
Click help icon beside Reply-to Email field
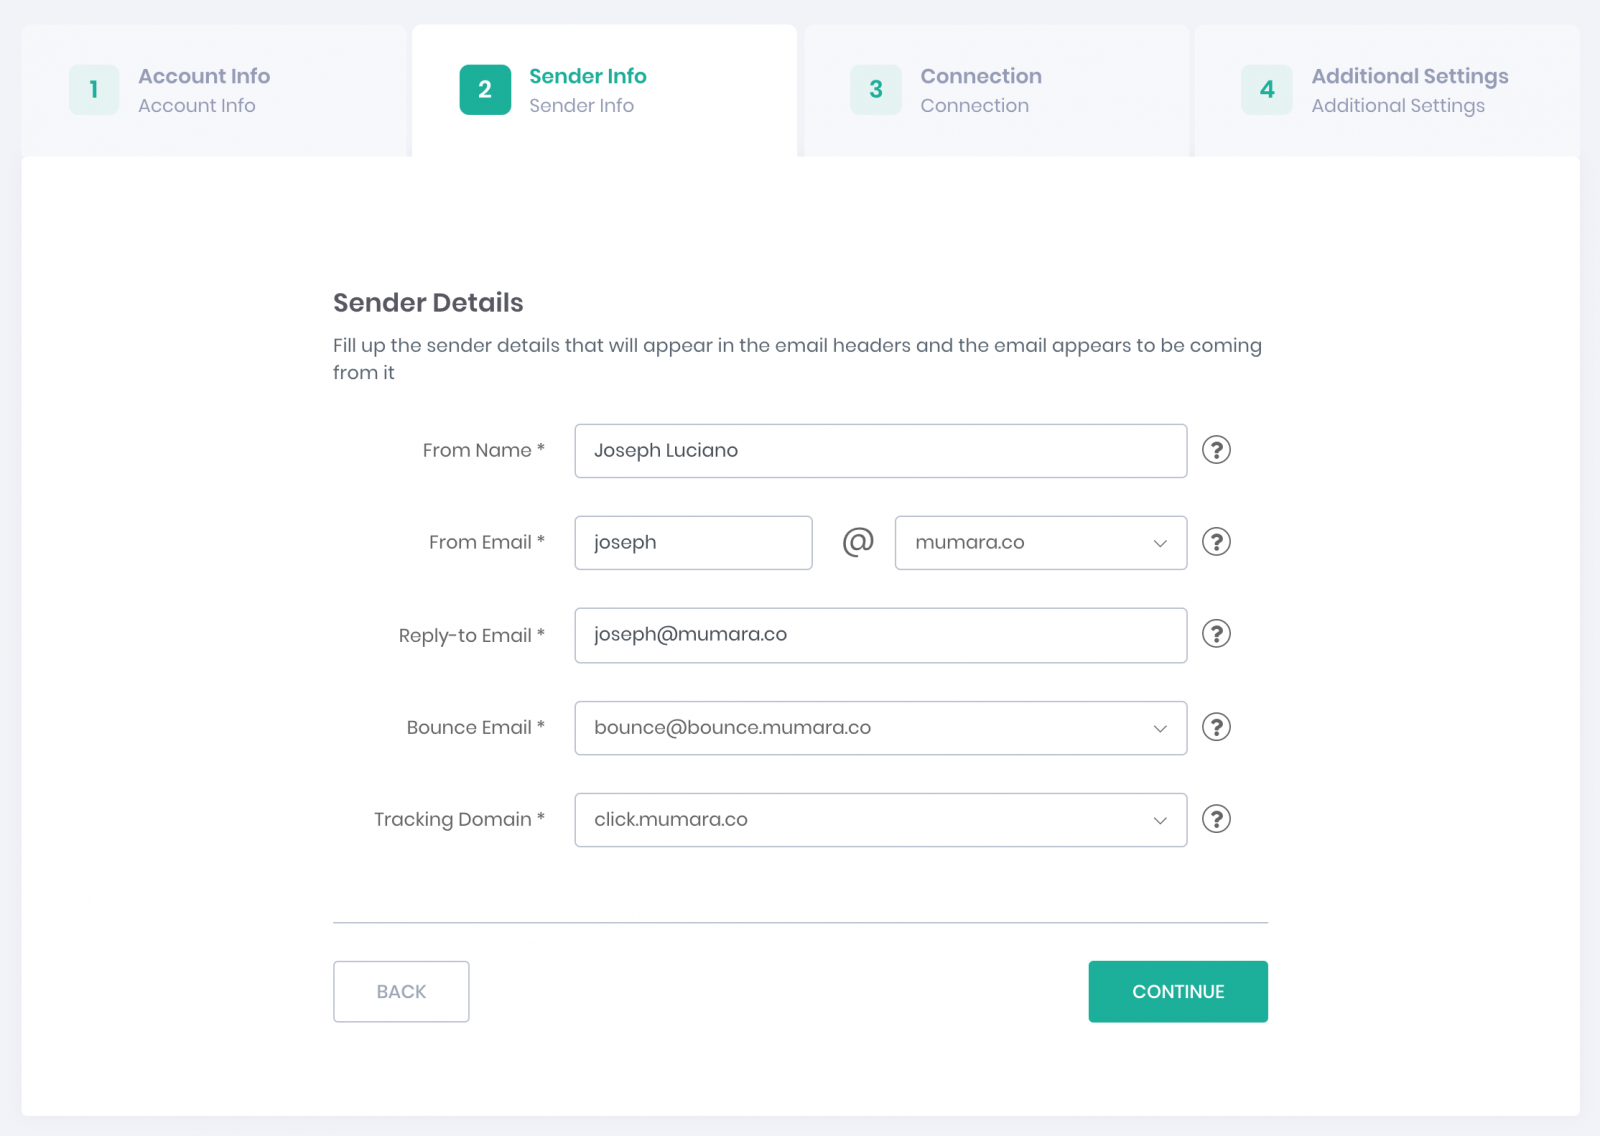(x=1216, y=634)
